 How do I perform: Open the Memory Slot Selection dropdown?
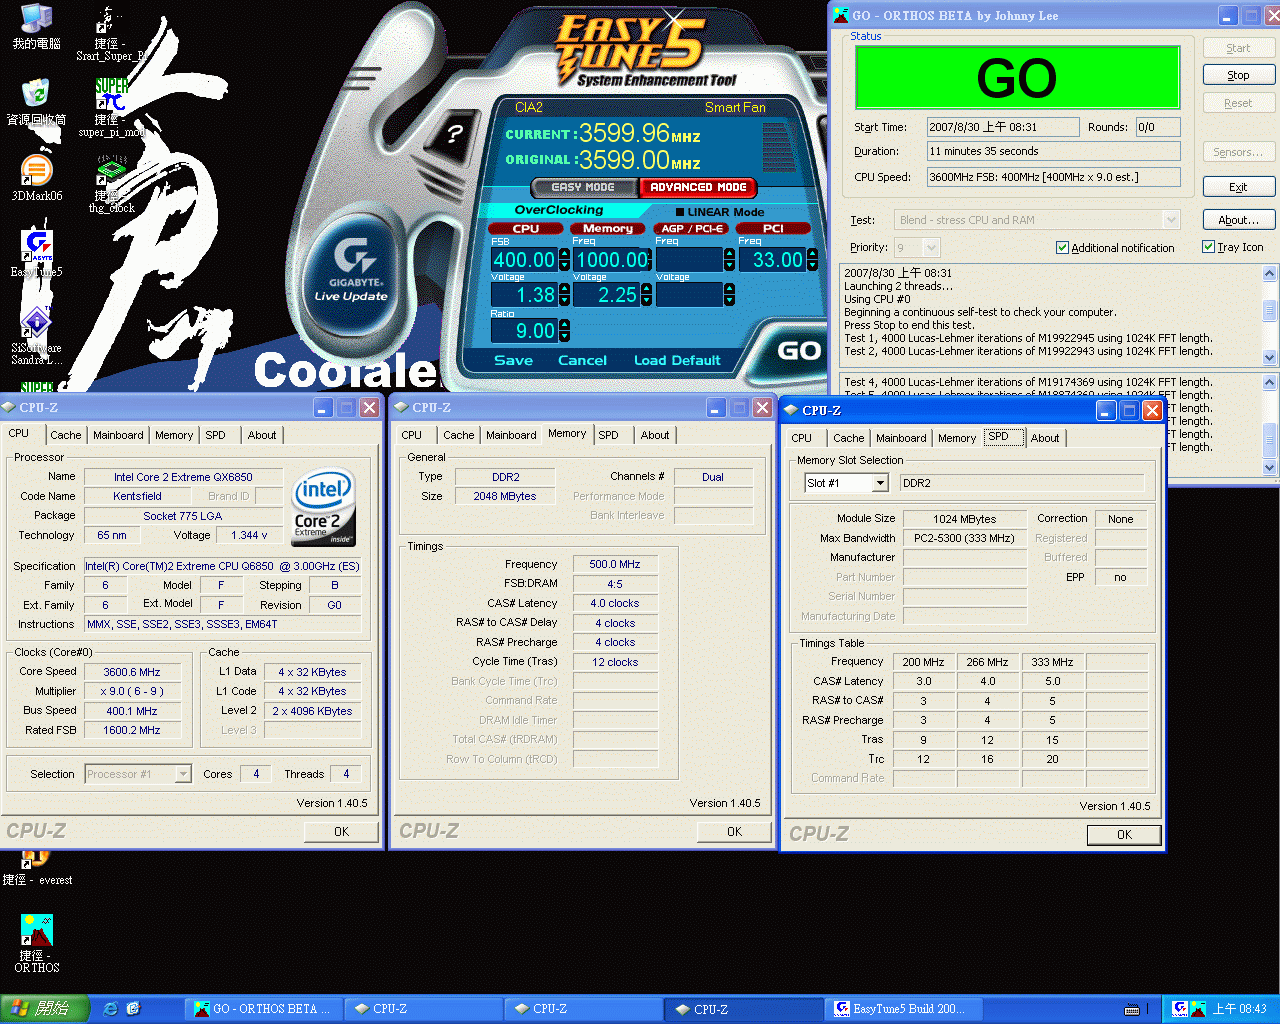pyautogui.click(x=880, y=483)
